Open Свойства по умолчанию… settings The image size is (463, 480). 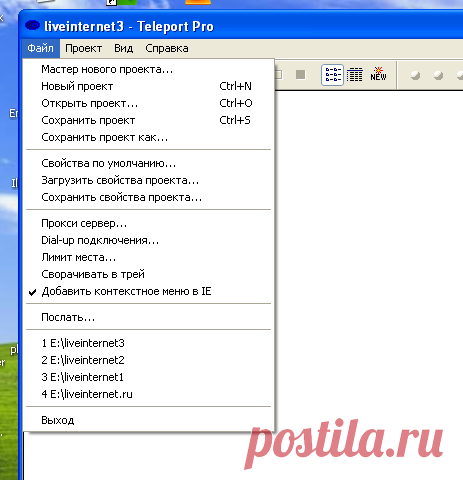coord(149,163)
